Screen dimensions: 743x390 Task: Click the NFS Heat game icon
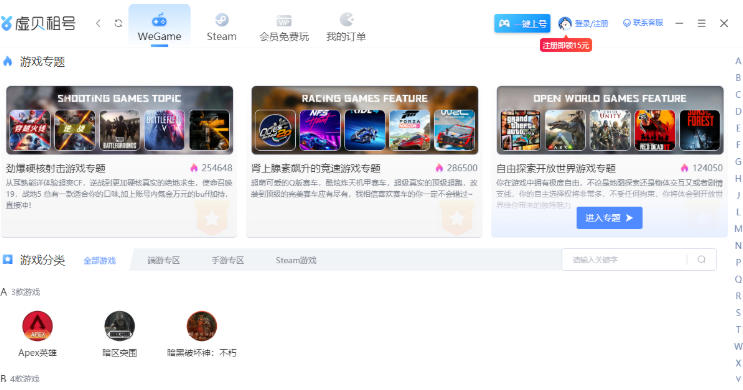(320, 130)
